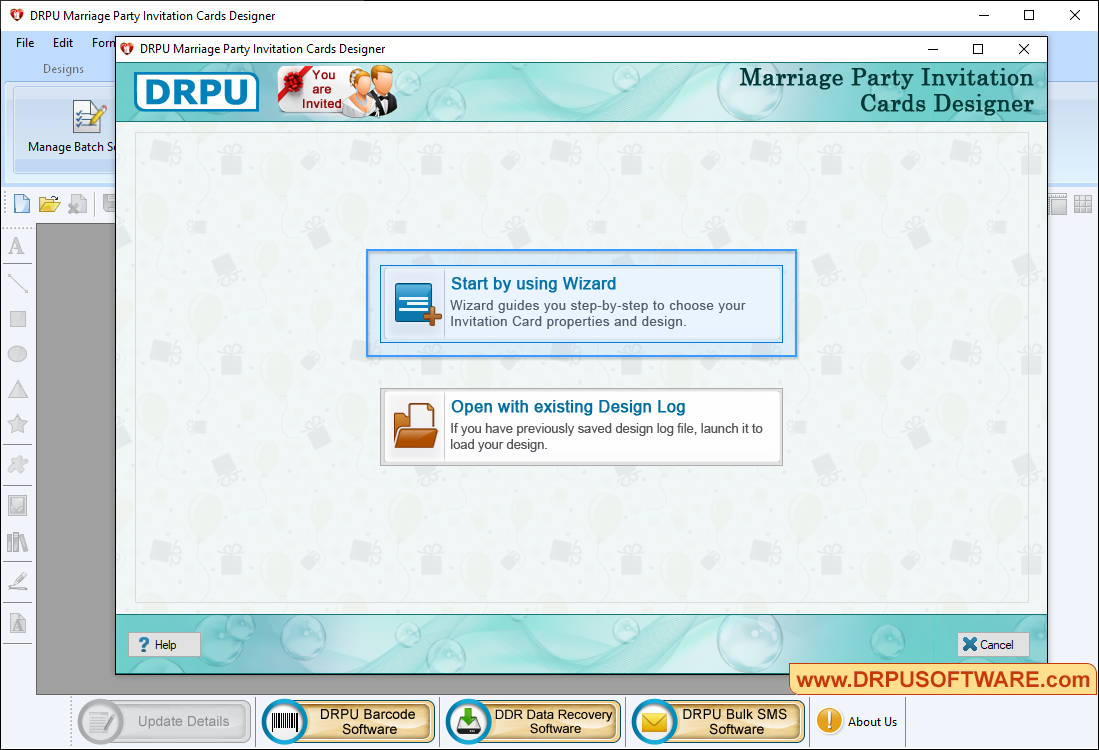Click the new document icon
Image resolution: width=1099 pixels, height=750 pixels.
tap(22, 204)
